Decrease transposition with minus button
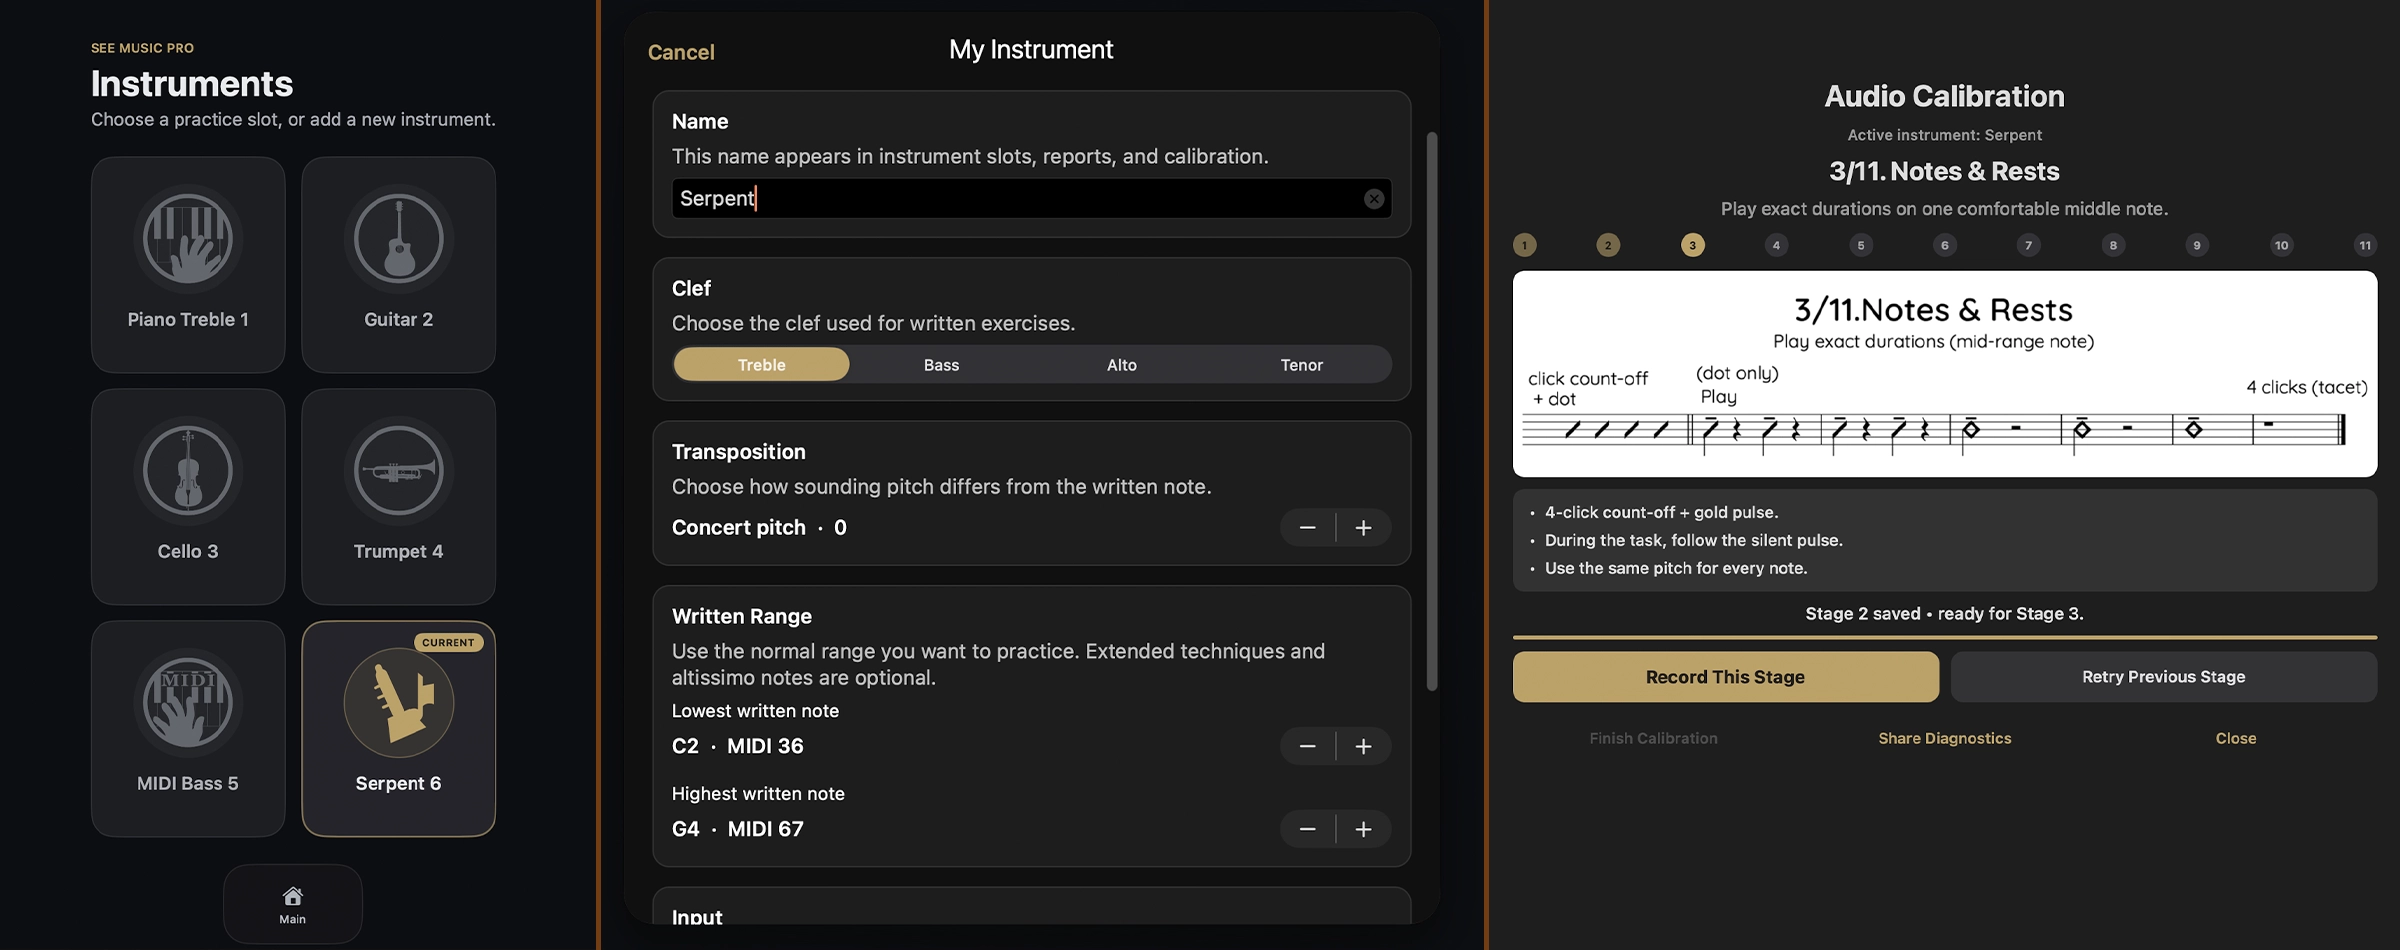Screen dimensions: 2400x950 1307,528
